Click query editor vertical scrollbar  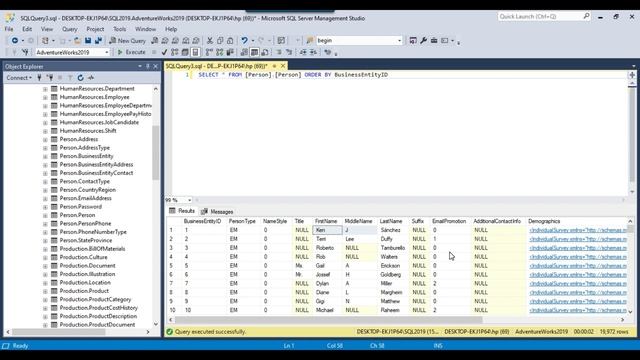(x=632, y=135)
